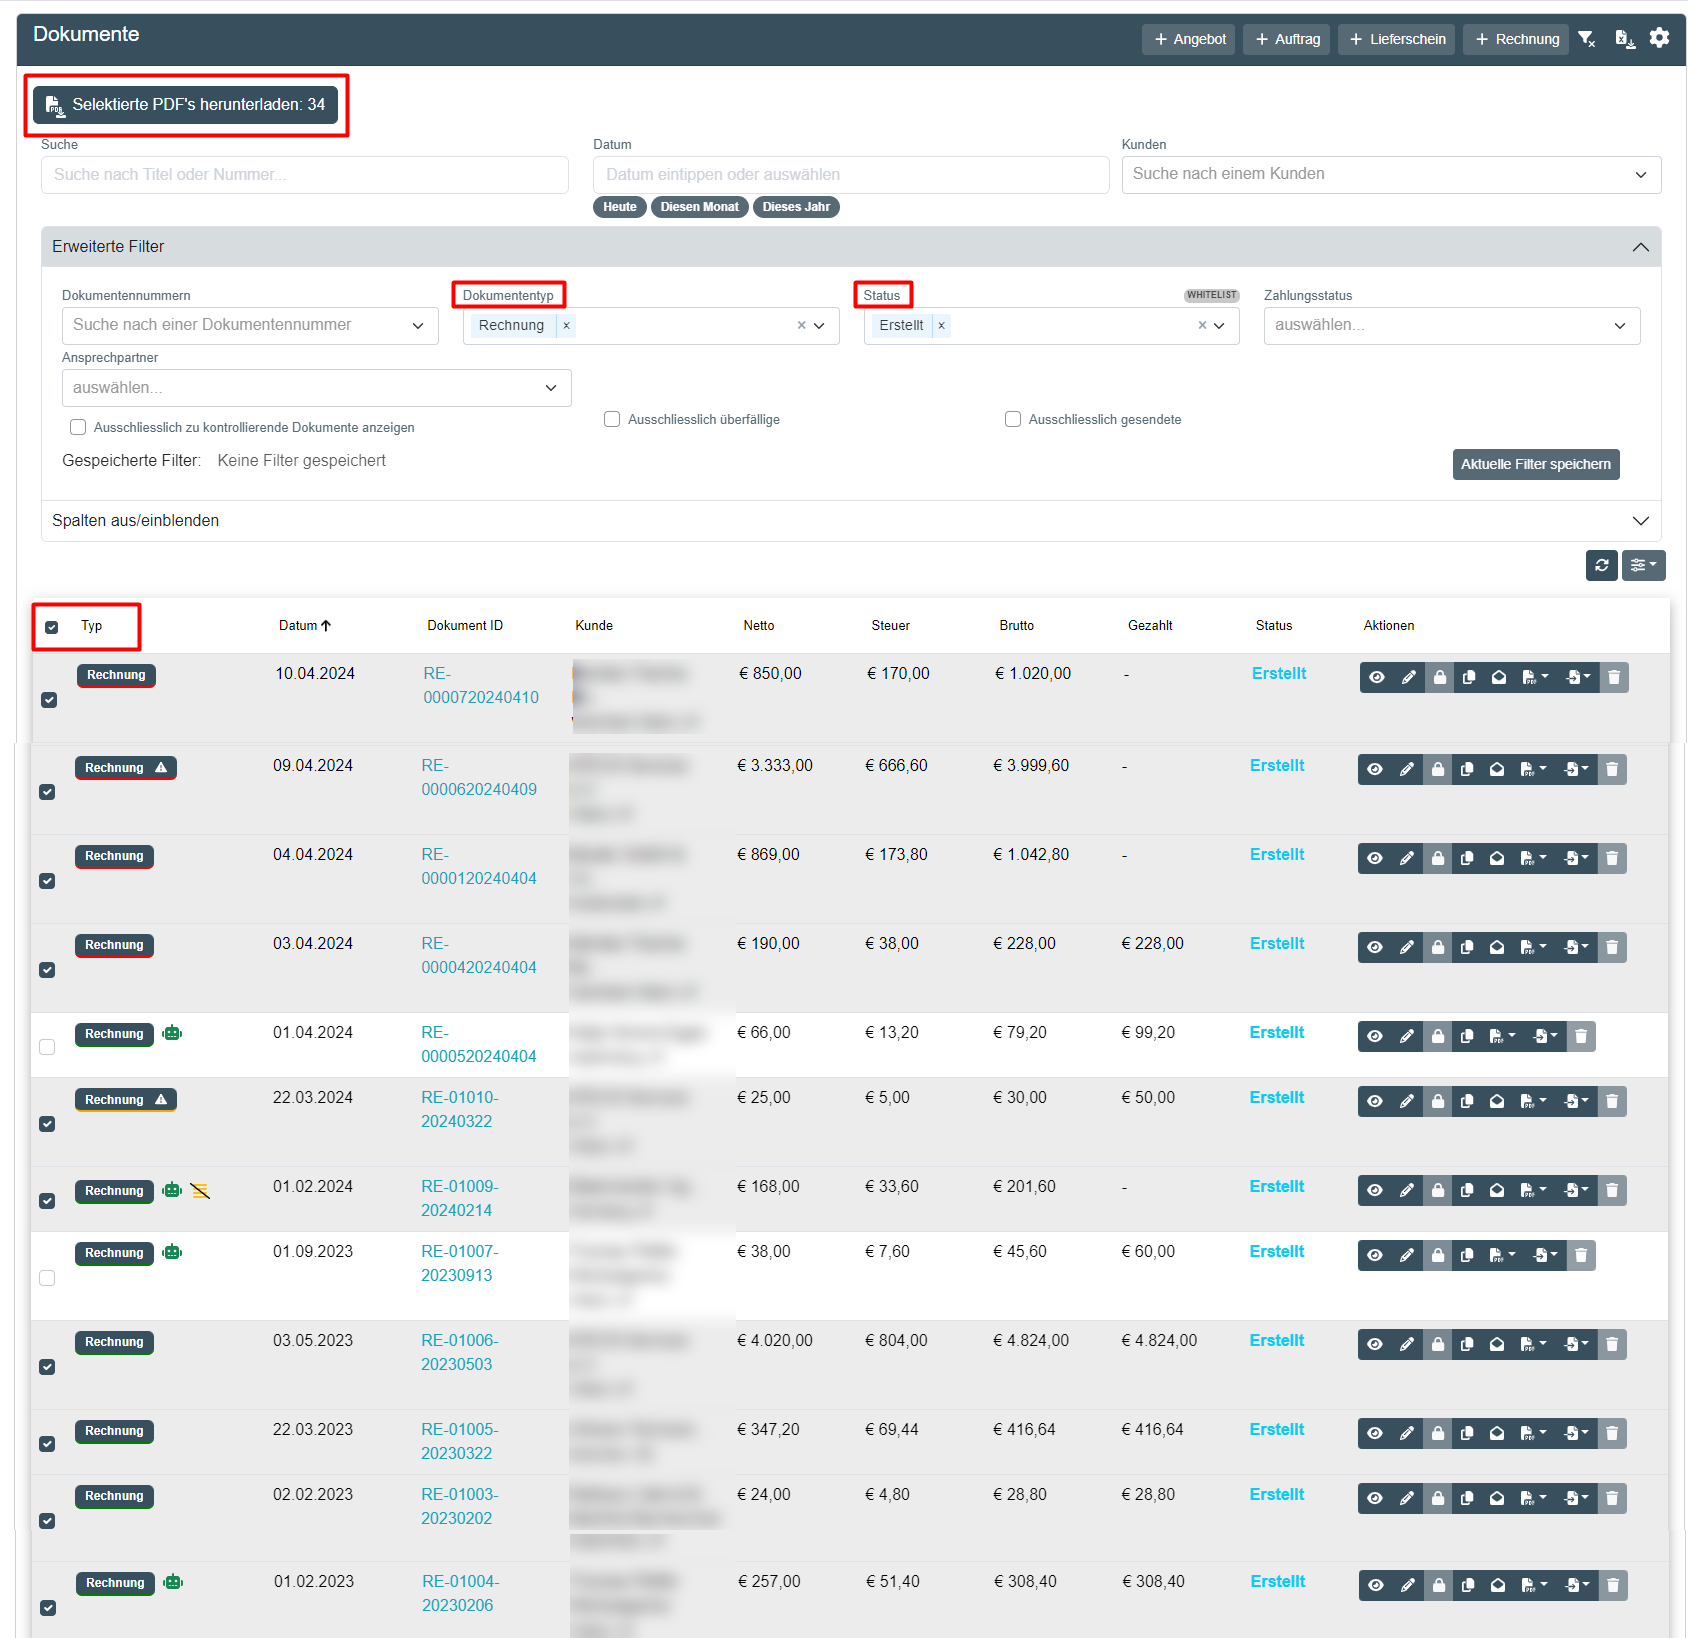Check the box for invoice RE-0000520240404
Screen dimensions: 1688x1638
tap(47, 1047)
